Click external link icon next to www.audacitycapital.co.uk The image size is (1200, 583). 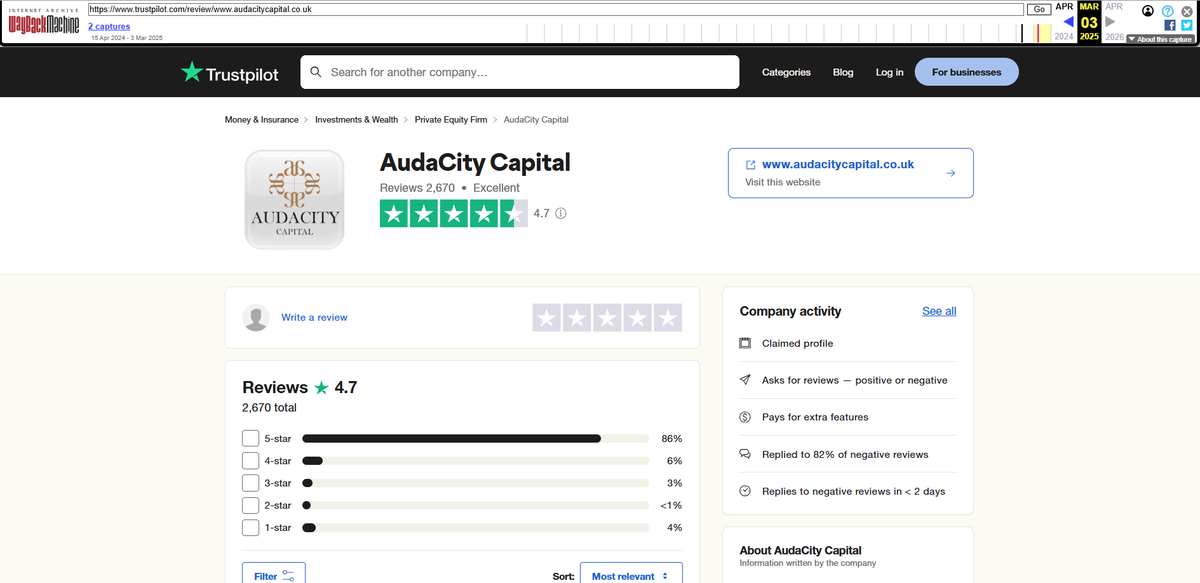pyautogui.click(x=751, y=165)
